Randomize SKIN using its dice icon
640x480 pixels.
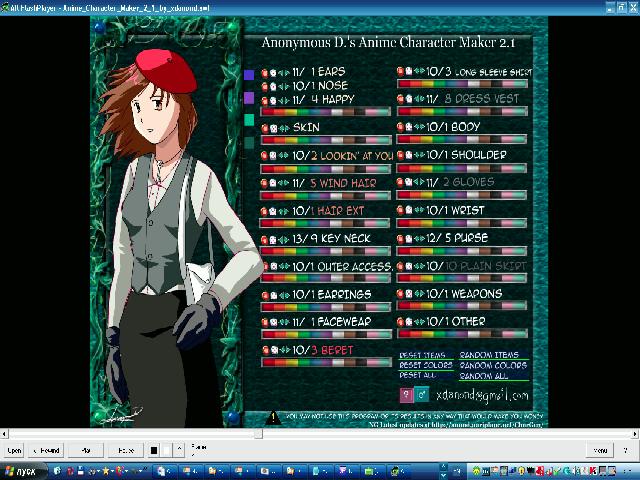point(273,128)
